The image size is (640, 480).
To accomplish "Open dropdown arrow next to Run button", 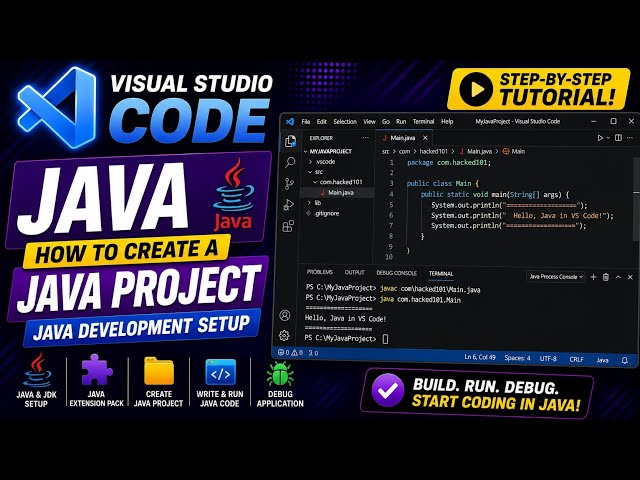I will [608, 138].
